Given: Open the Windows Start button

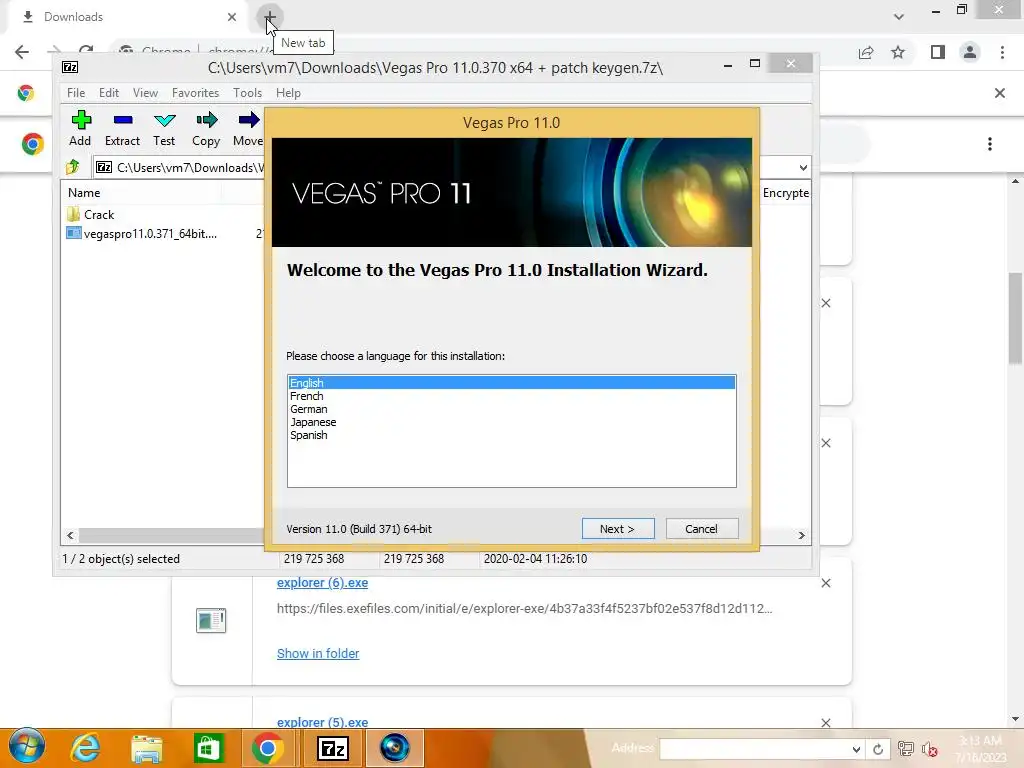Looking at the screenshot, I should [27, 747].
